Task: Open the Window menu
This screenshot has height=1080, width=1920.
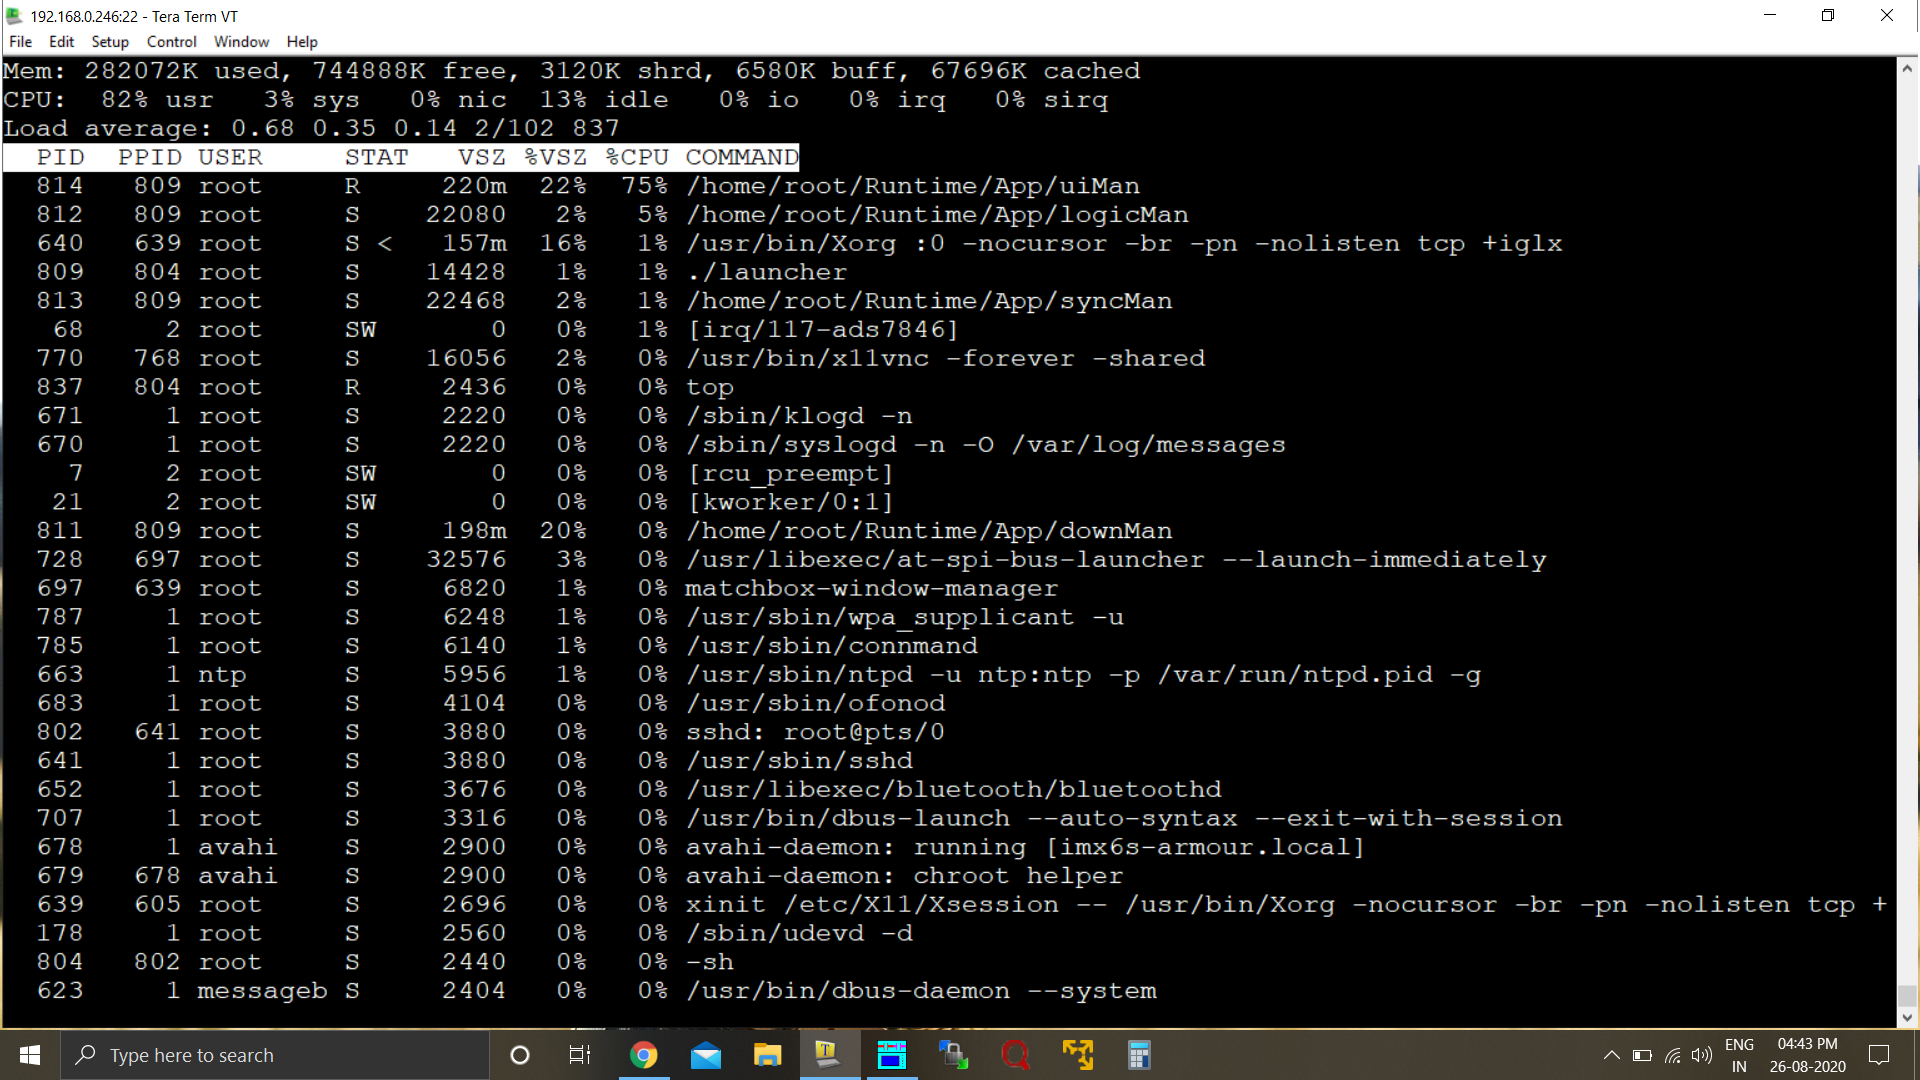Action: [241, 42]
